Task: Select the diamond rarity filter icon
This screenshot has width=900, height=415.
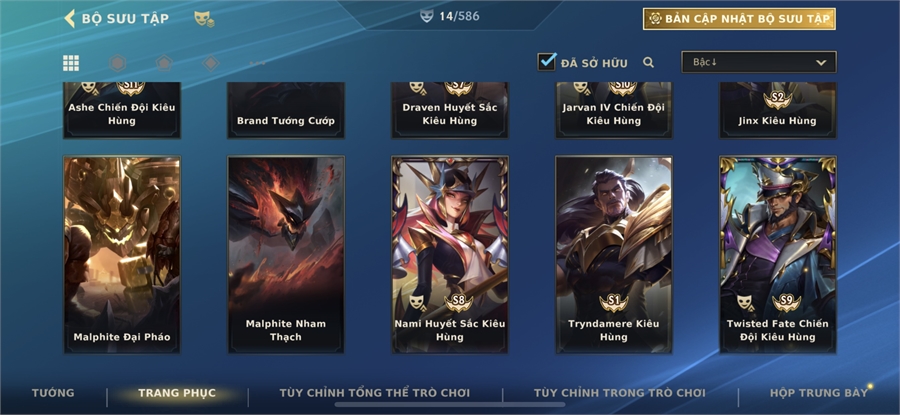Action: click(211, 63)
